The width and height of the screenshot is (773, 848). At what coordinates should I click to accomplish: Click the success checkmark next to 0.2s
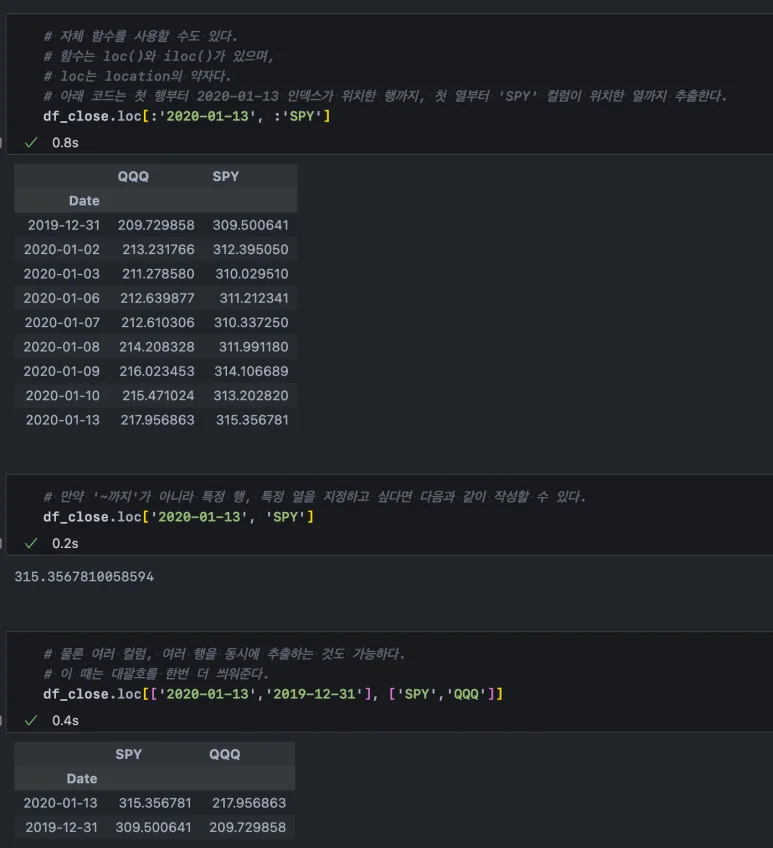click(x=31, y=543)
